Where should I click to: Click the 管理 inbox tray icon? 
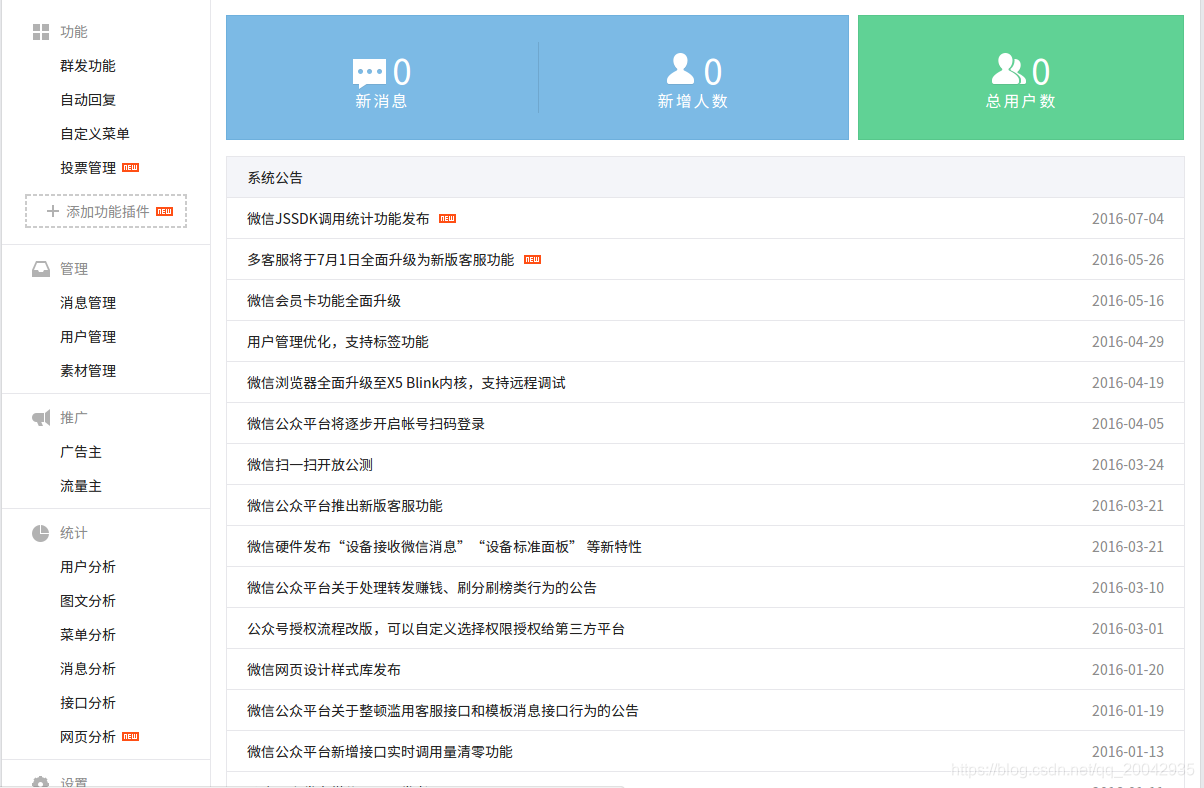pos(41,269)
